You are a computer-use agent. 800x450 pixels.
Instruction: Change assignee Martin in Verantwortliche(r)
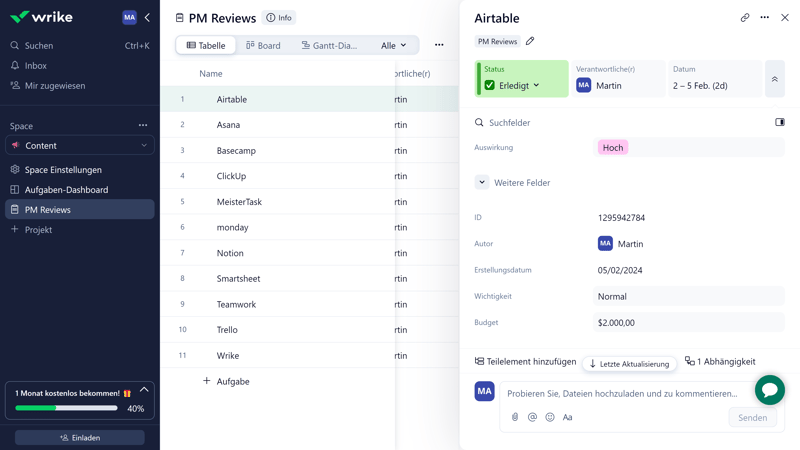pyautogui.click(x=618, y=79)
